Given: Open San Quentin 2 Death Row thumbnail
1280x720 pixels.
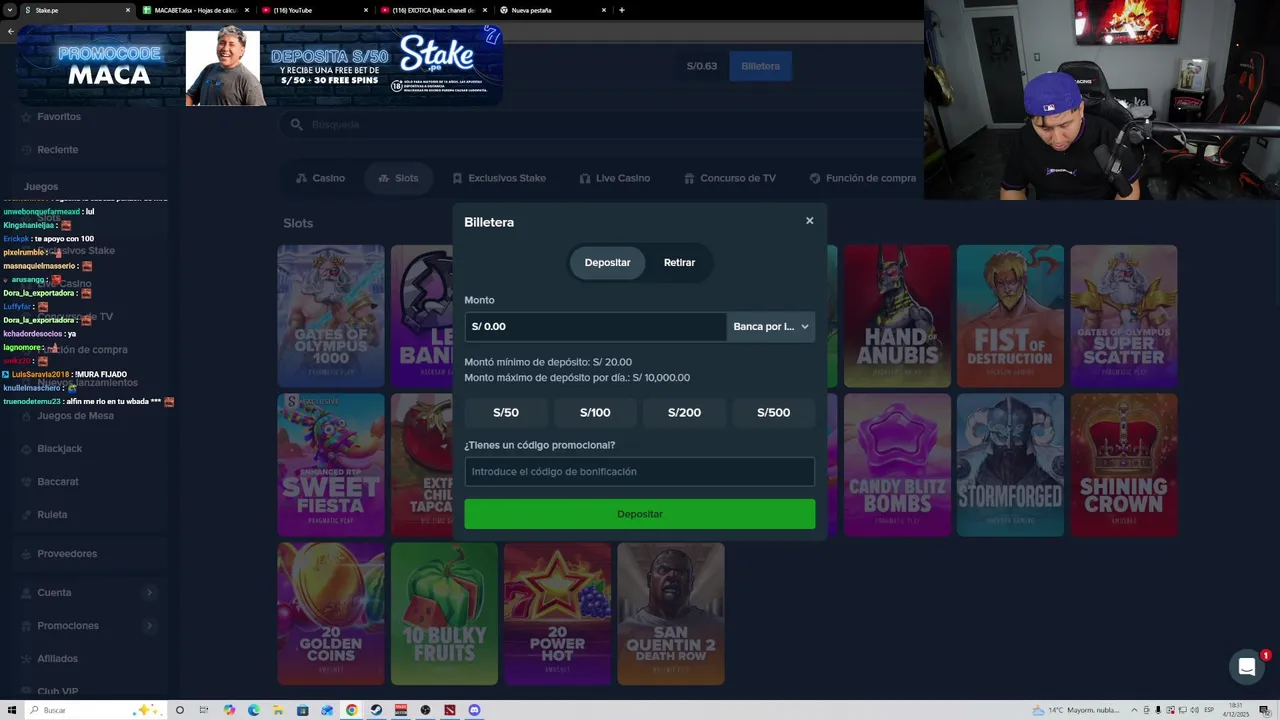Looking at the screenshot, I should pyautogui.click(x=671, y=614).
